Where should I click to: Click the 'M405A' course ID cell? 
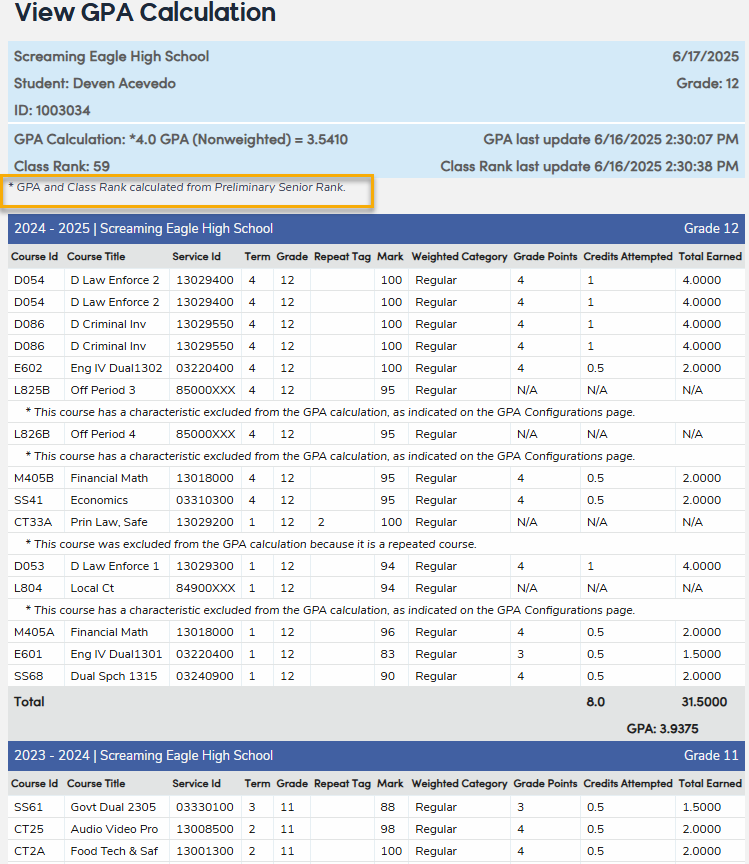click(x=34, y=633)
